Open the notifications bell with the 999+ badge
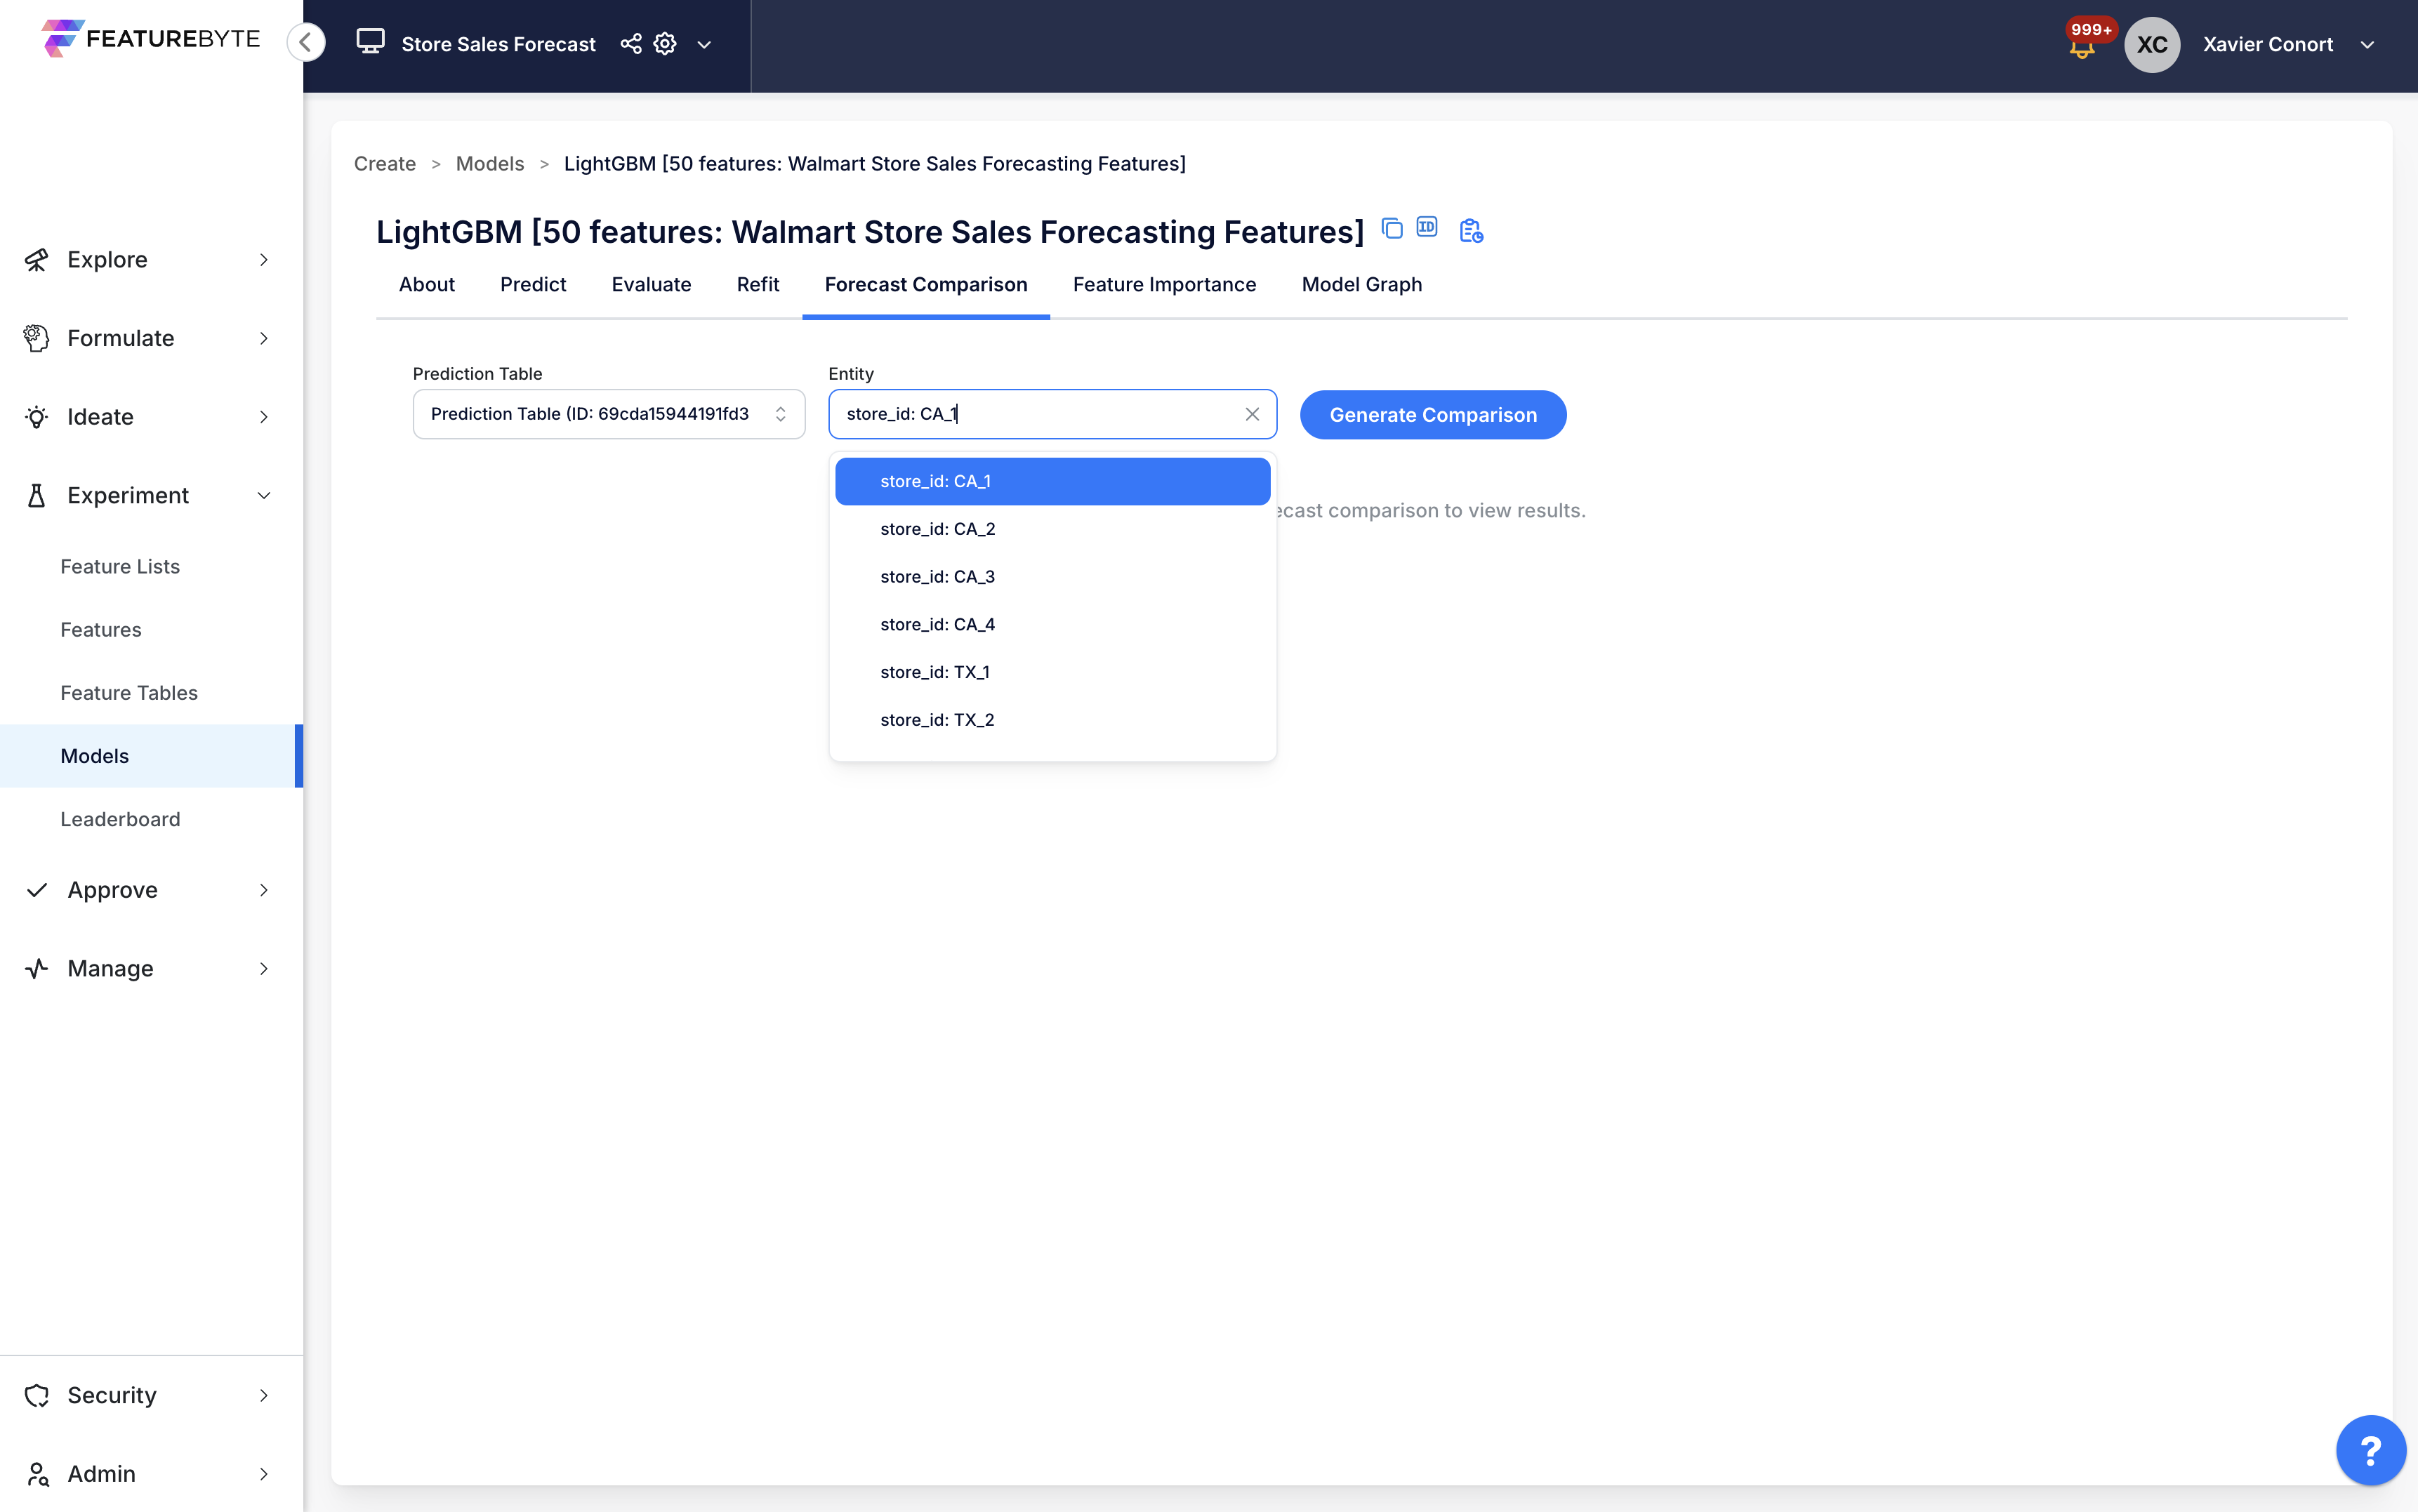The width and height of the screenshot is (2418, 1512). (x=2082, y=47)
